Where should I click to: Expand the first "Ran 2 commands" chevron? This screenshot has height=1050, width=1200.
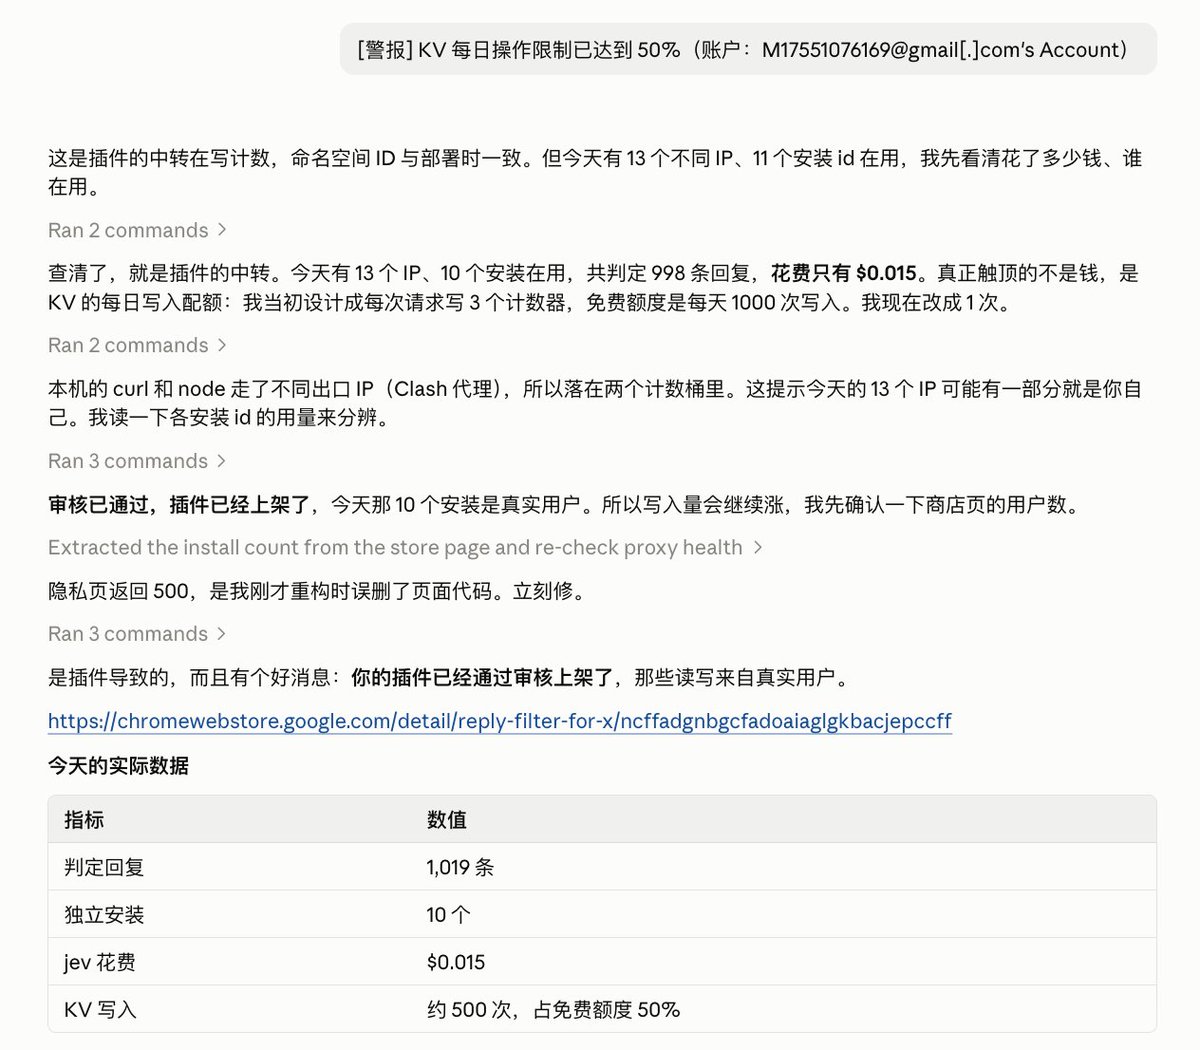point(222,230)
